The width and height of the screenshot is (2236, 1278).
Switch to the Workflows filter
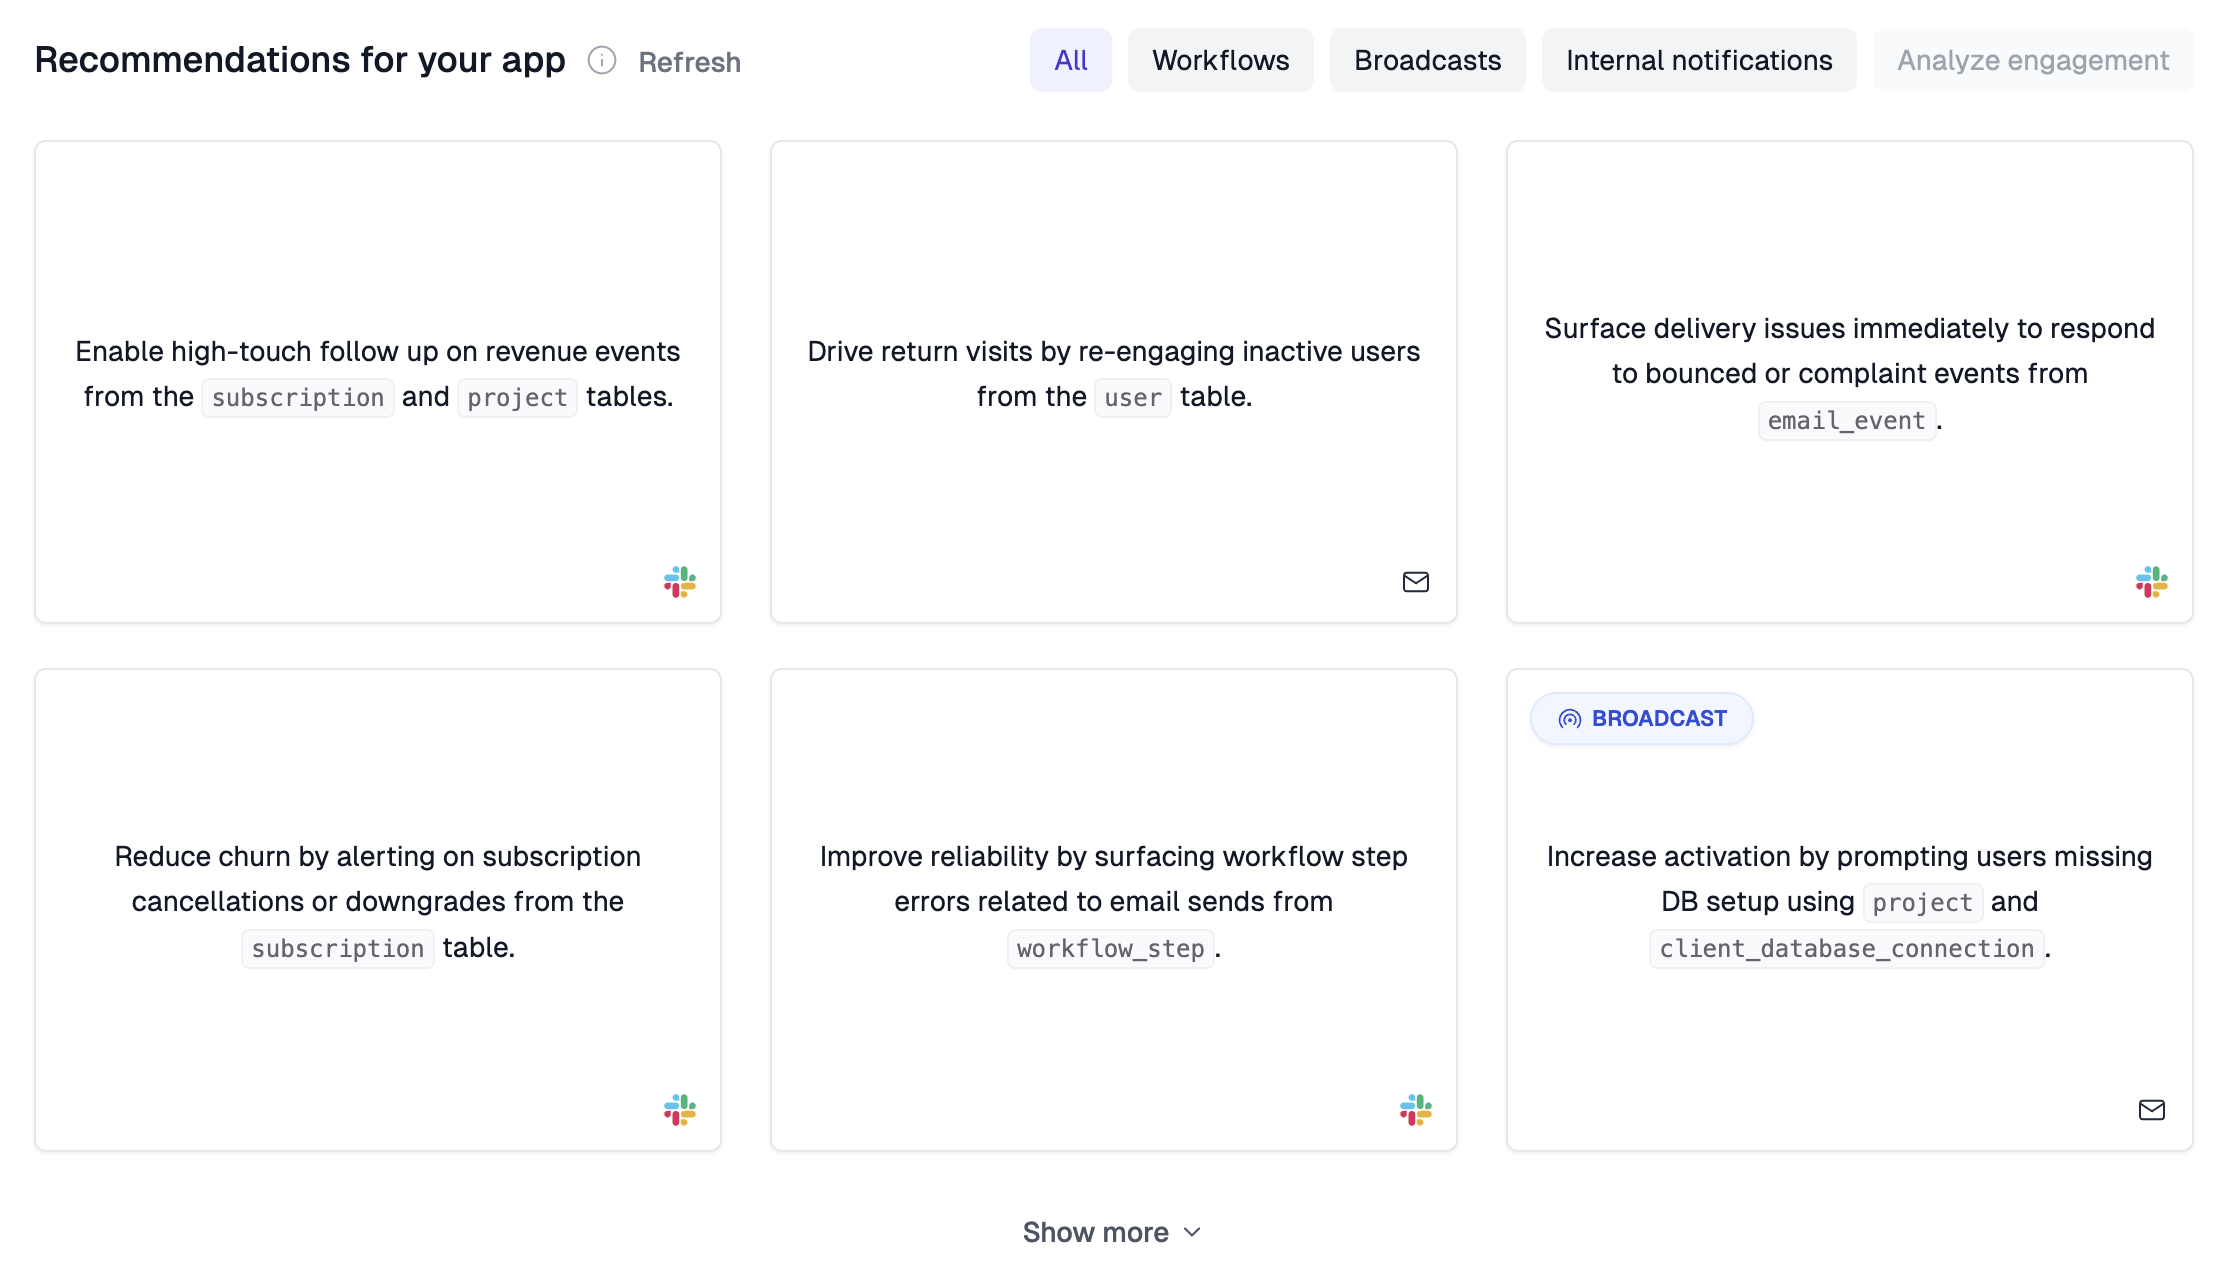[1220, 61]
